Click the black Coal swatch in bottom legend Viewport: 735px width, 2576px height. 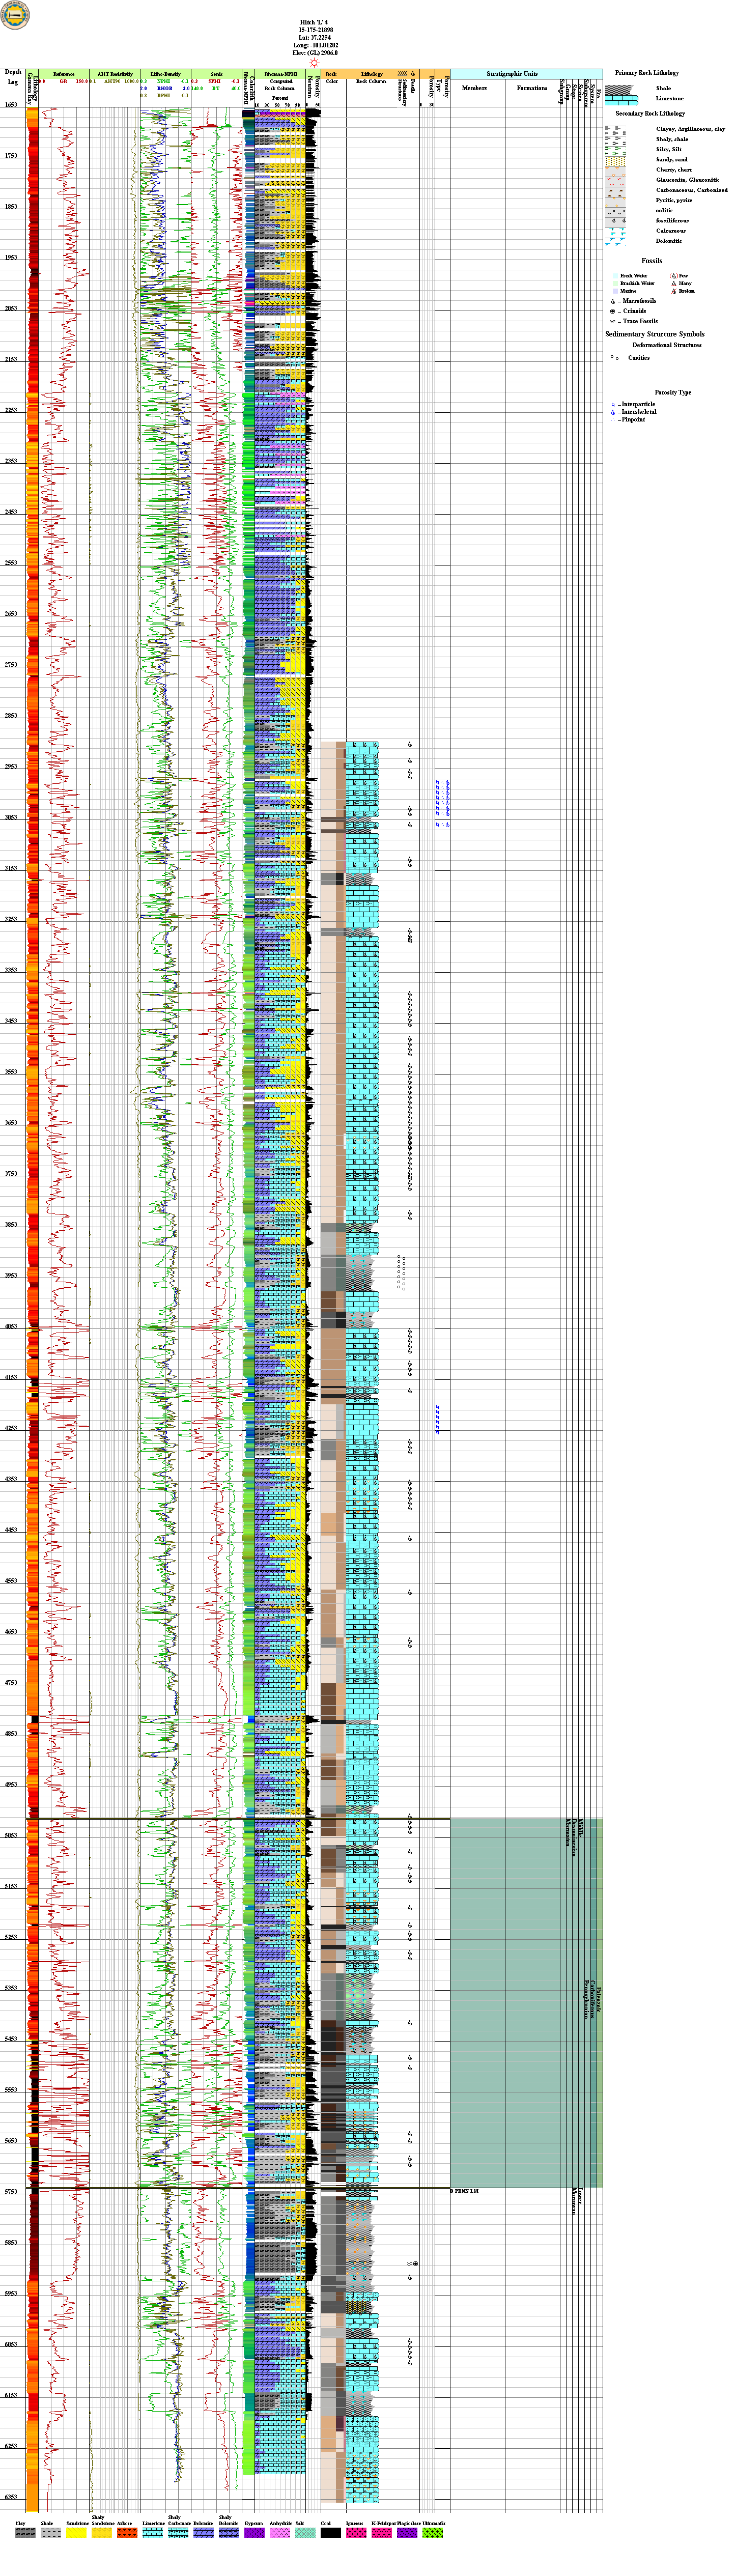[x=330, y=2533]
